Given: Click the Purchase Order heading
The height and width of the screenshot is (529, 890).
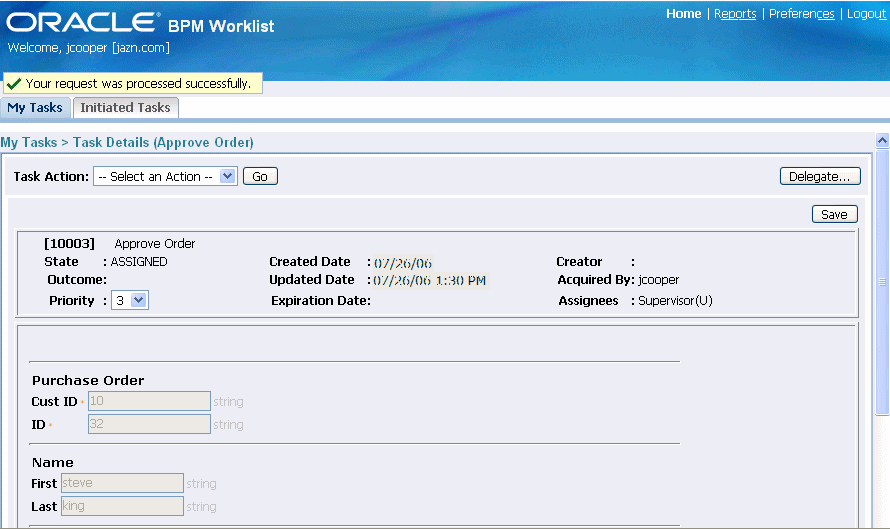Looking at the screenshot, I should (88, 380).
